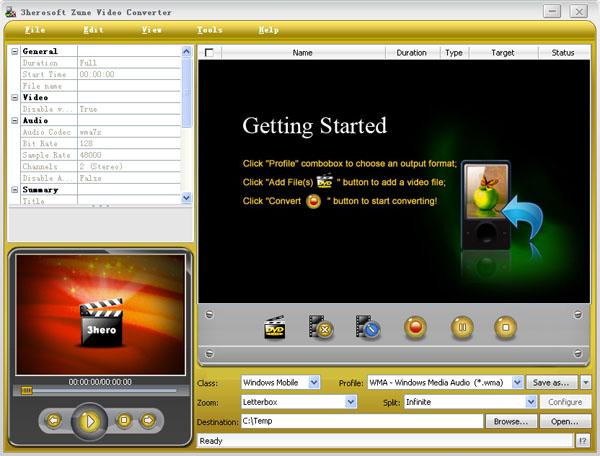Click the help '!?' button in status bar

[582, 441]
